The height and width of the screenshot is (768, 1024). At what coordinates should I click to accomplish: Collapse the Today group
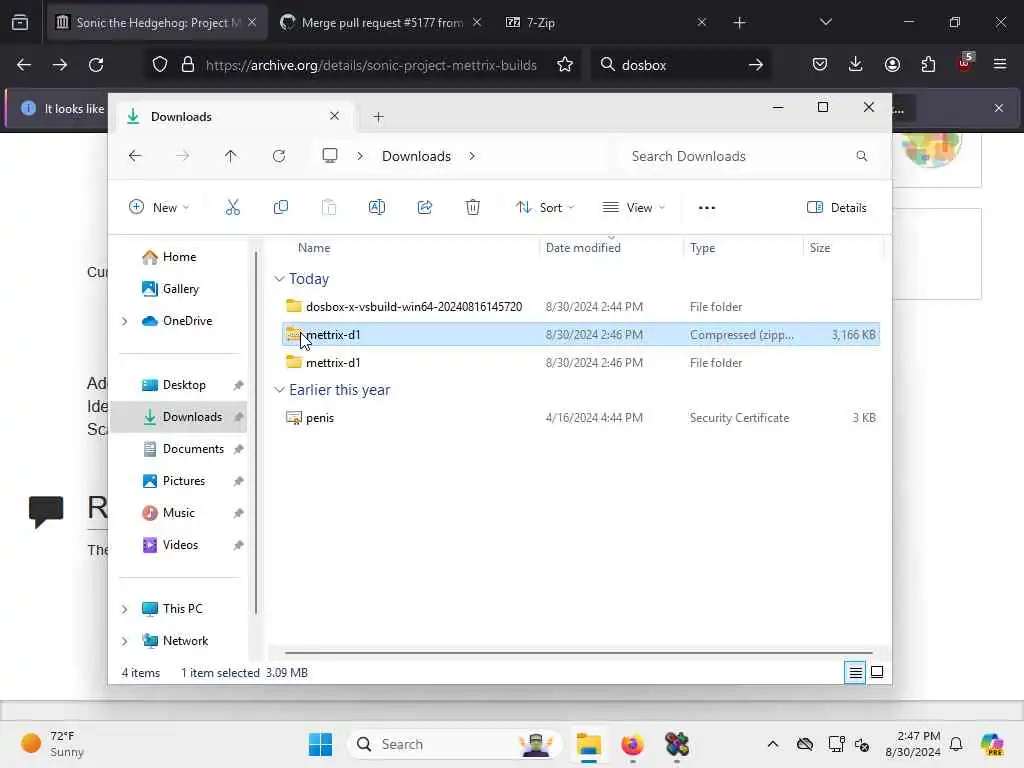coord(279,279)
